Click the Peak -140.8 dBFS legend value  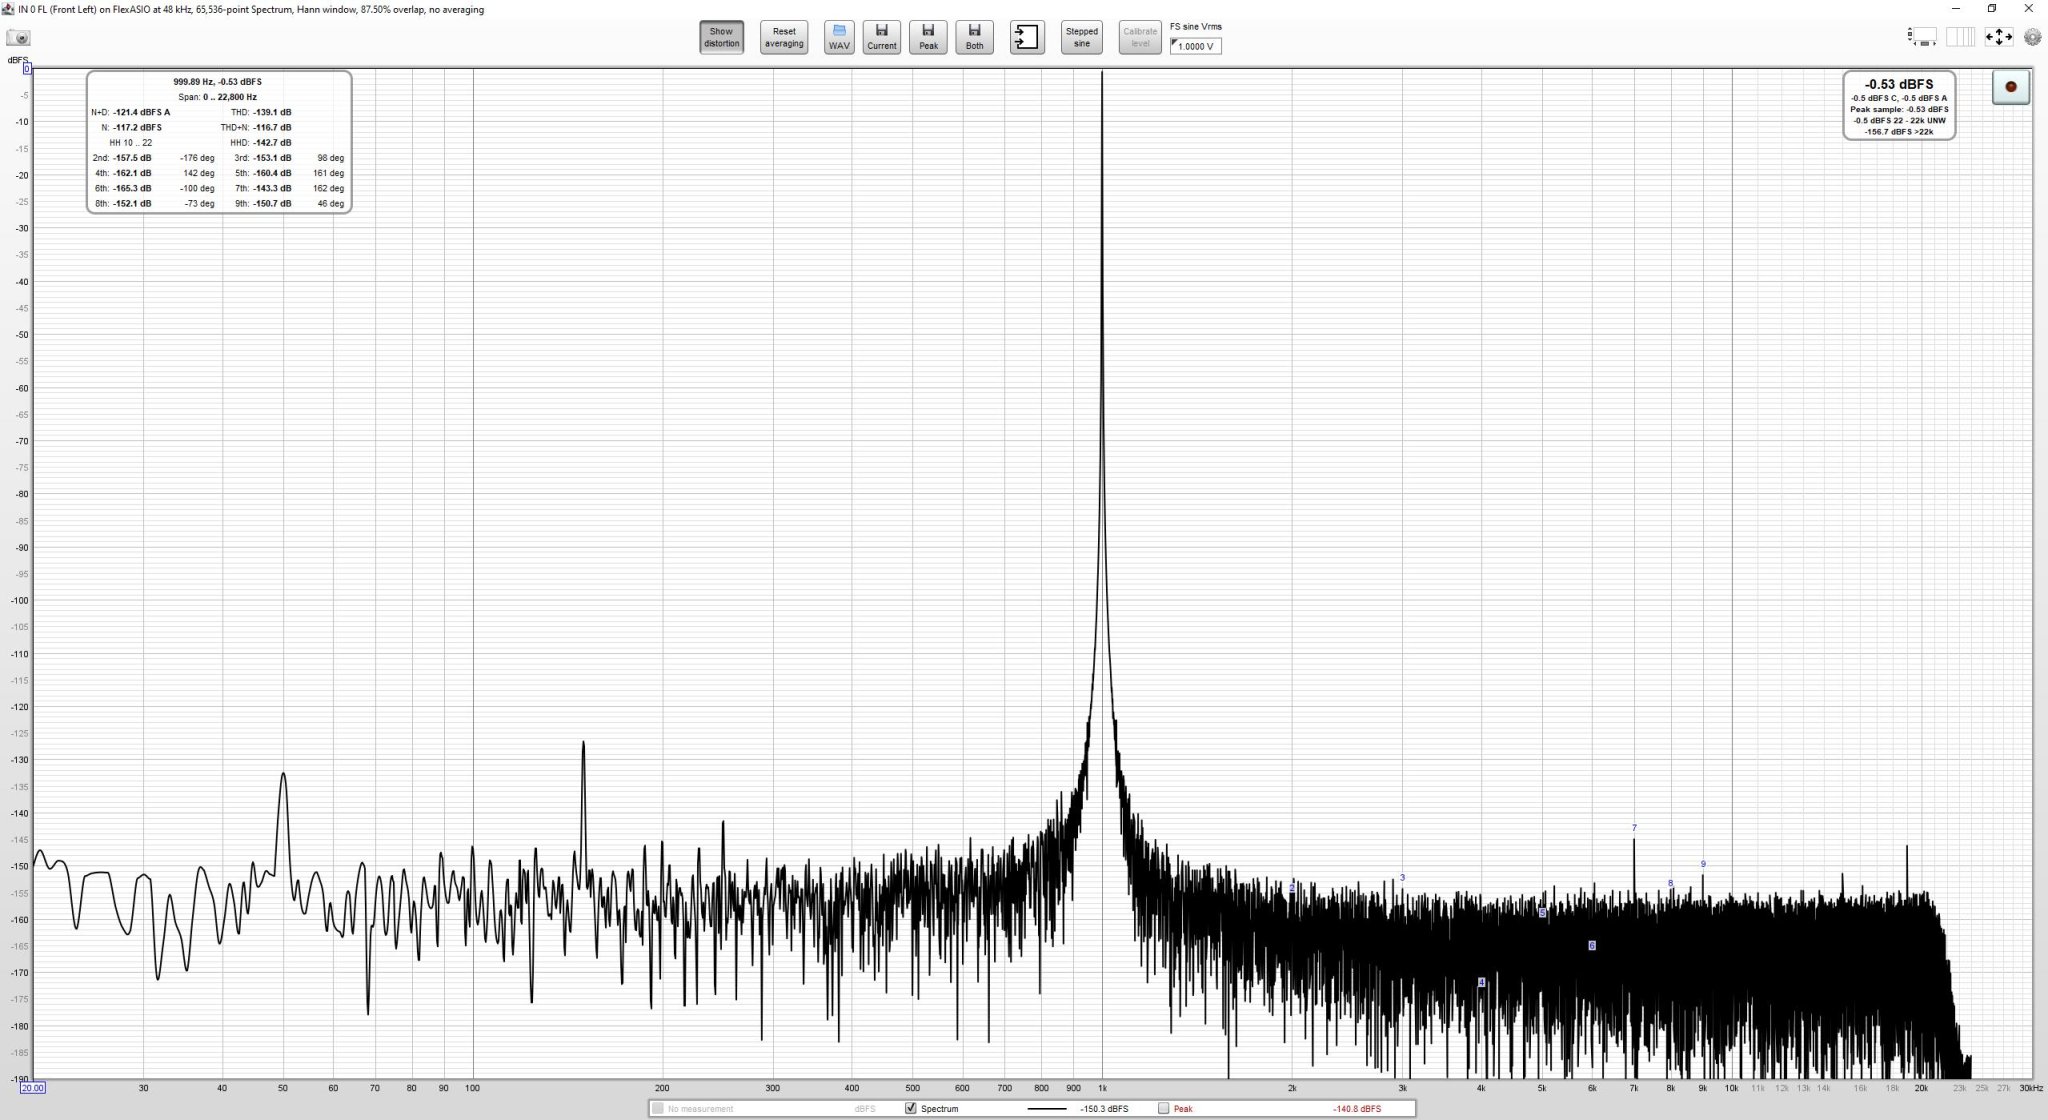(x=1357, y=1108)
